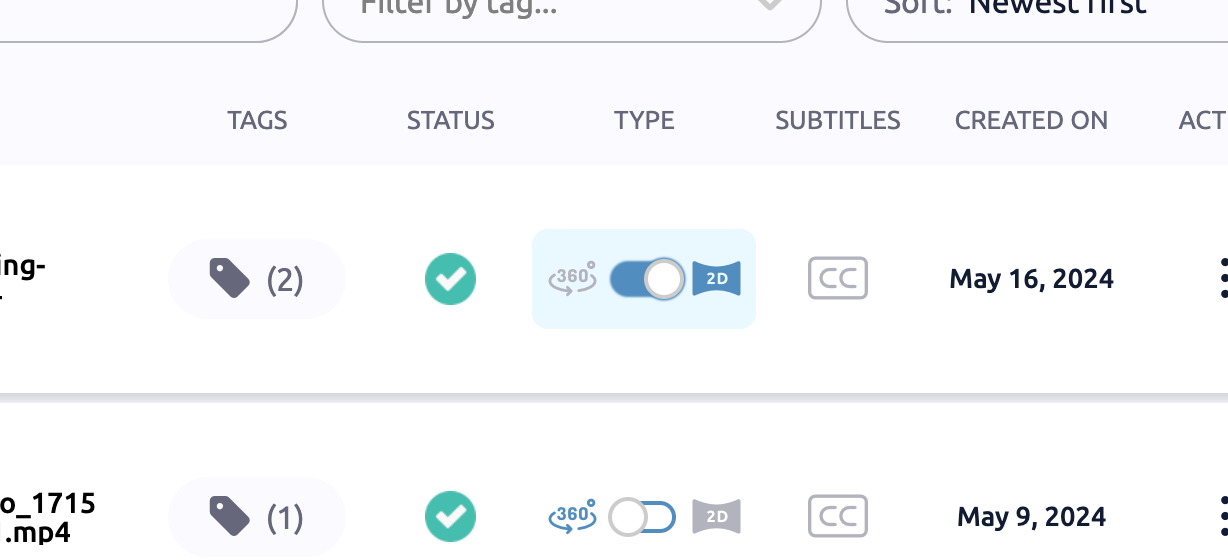Select 360 icon in May 9 row
Screen dimensions: 1228x560
pyautogui.click(x=573, y=517)
